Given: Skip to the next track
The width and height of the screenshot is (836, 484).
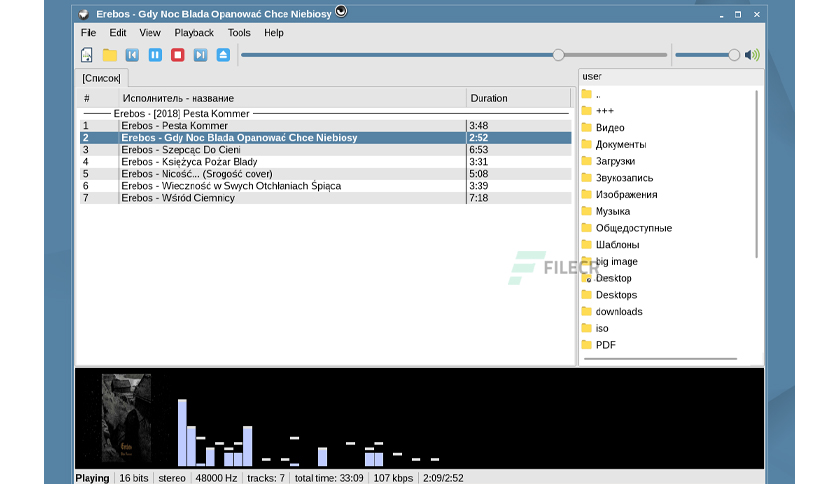Looking at the screenshot, I should pyautogui.click(x=200, y=55).
